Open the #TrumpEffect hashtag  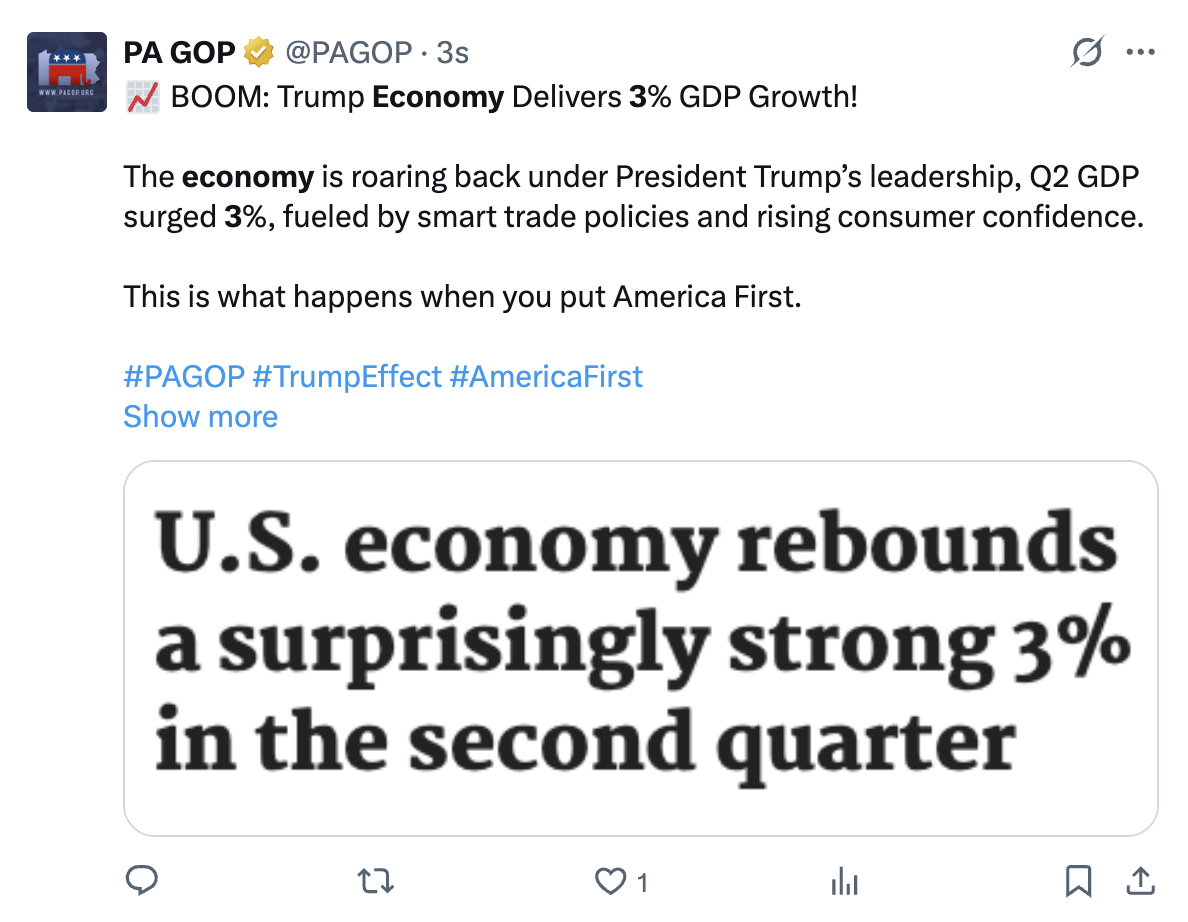(347, 376)
